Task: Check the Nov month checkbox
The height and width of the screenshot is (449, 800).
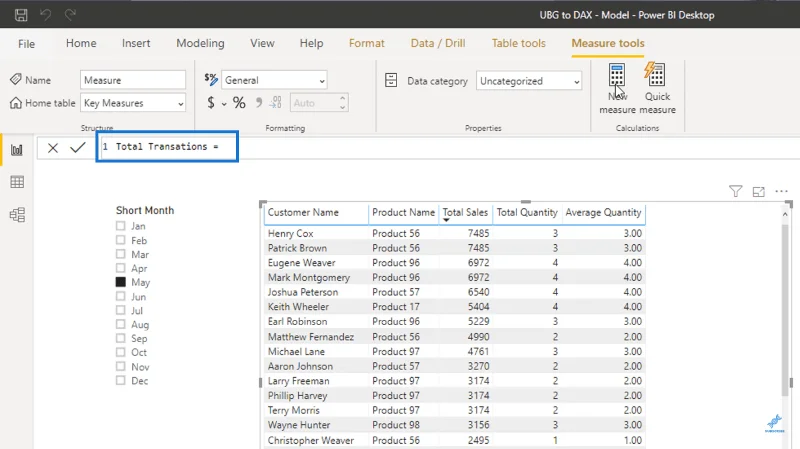Action: coord(120,366)
